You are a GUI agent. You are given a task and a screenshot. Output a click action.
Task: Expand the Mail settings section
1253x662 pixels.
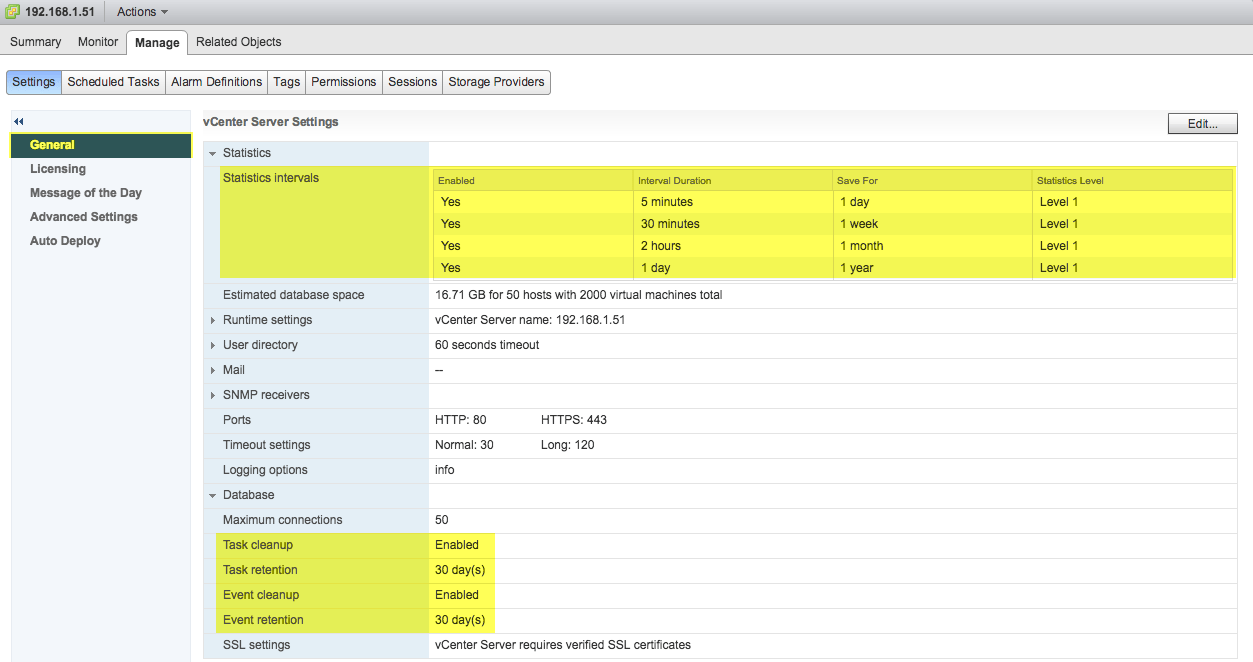click(x=212, y=369)
